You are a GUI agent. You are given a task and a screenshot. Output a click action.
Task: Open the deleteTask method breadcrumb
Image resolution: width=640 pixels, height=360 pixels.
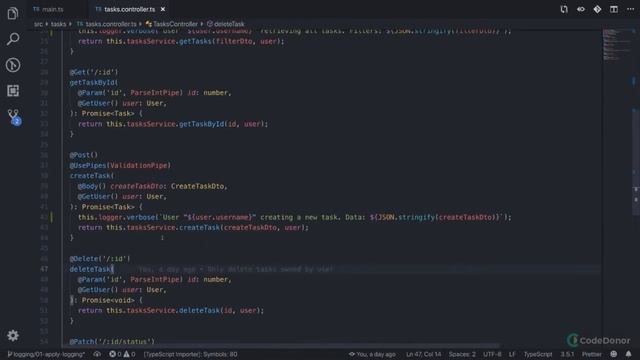226,24
